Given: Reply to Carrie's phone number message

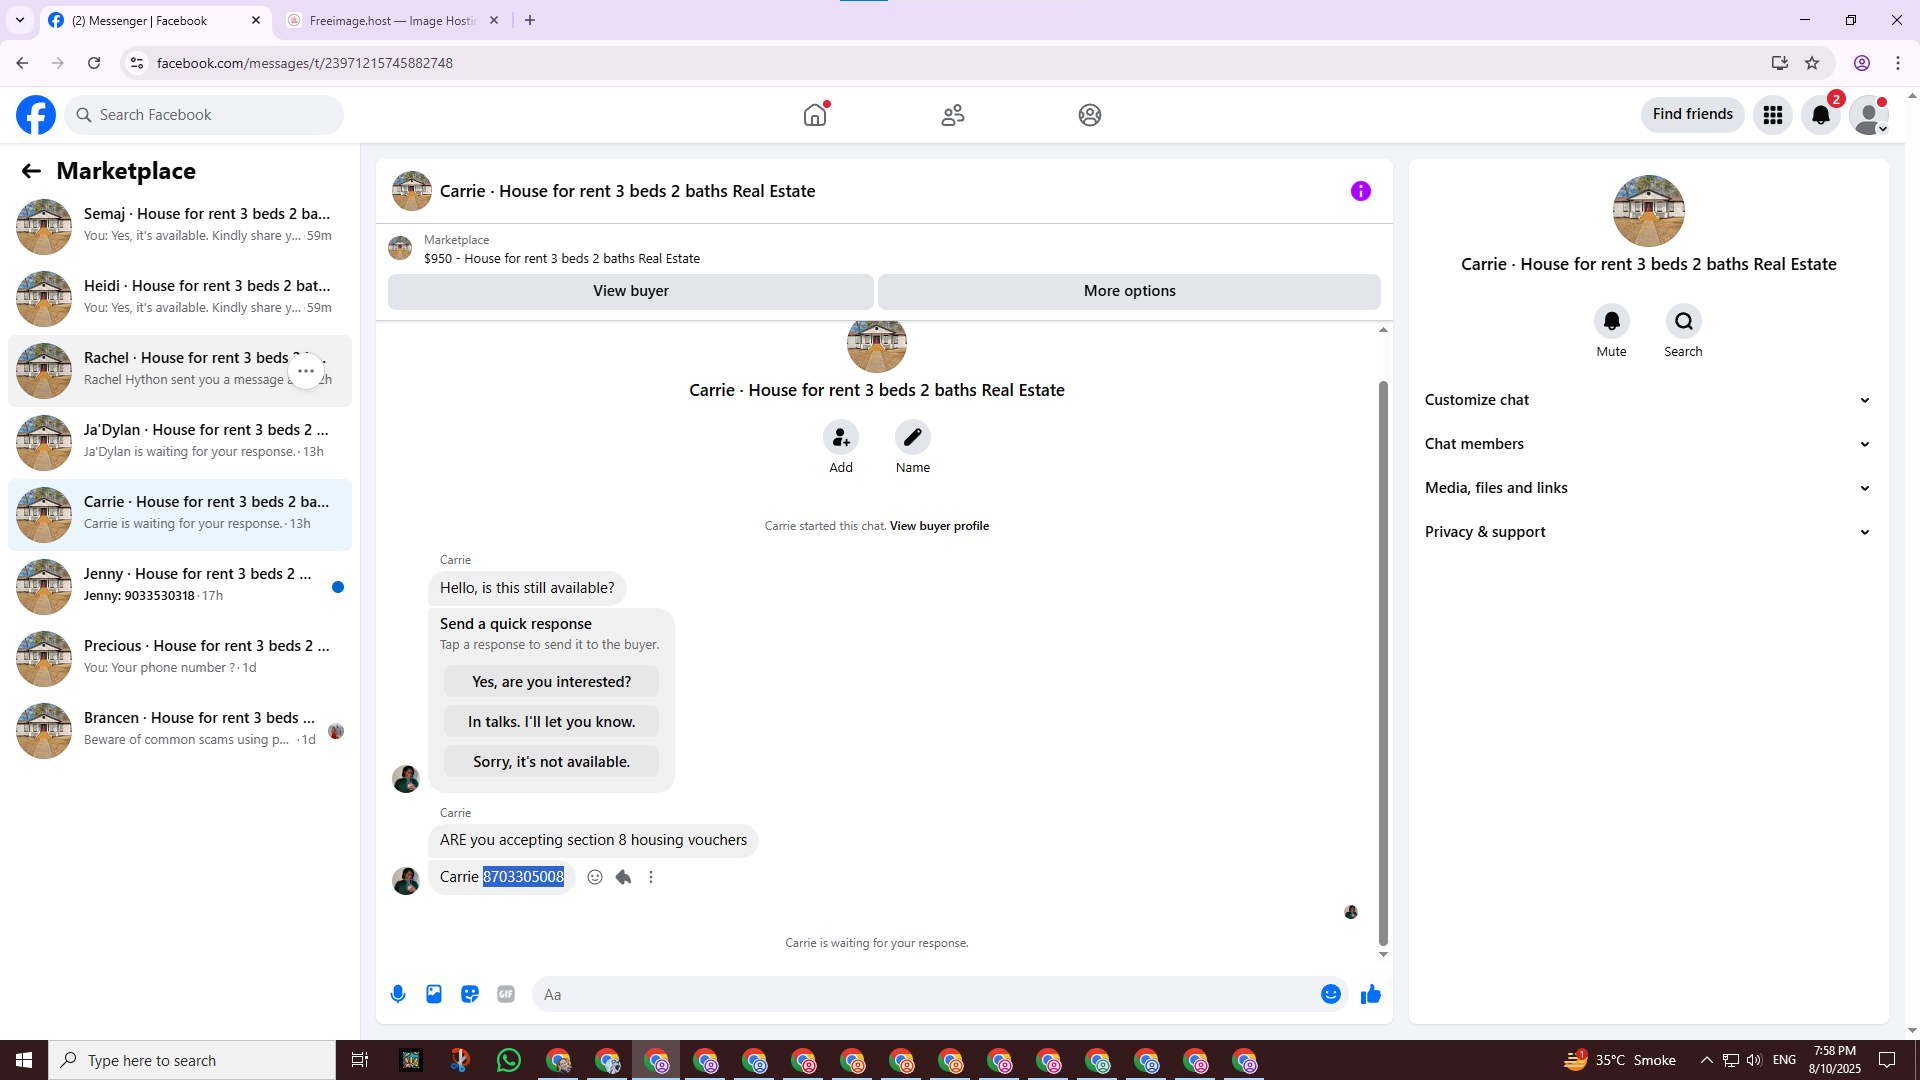Looking at the screenshot, I should [x=624, y=877].
